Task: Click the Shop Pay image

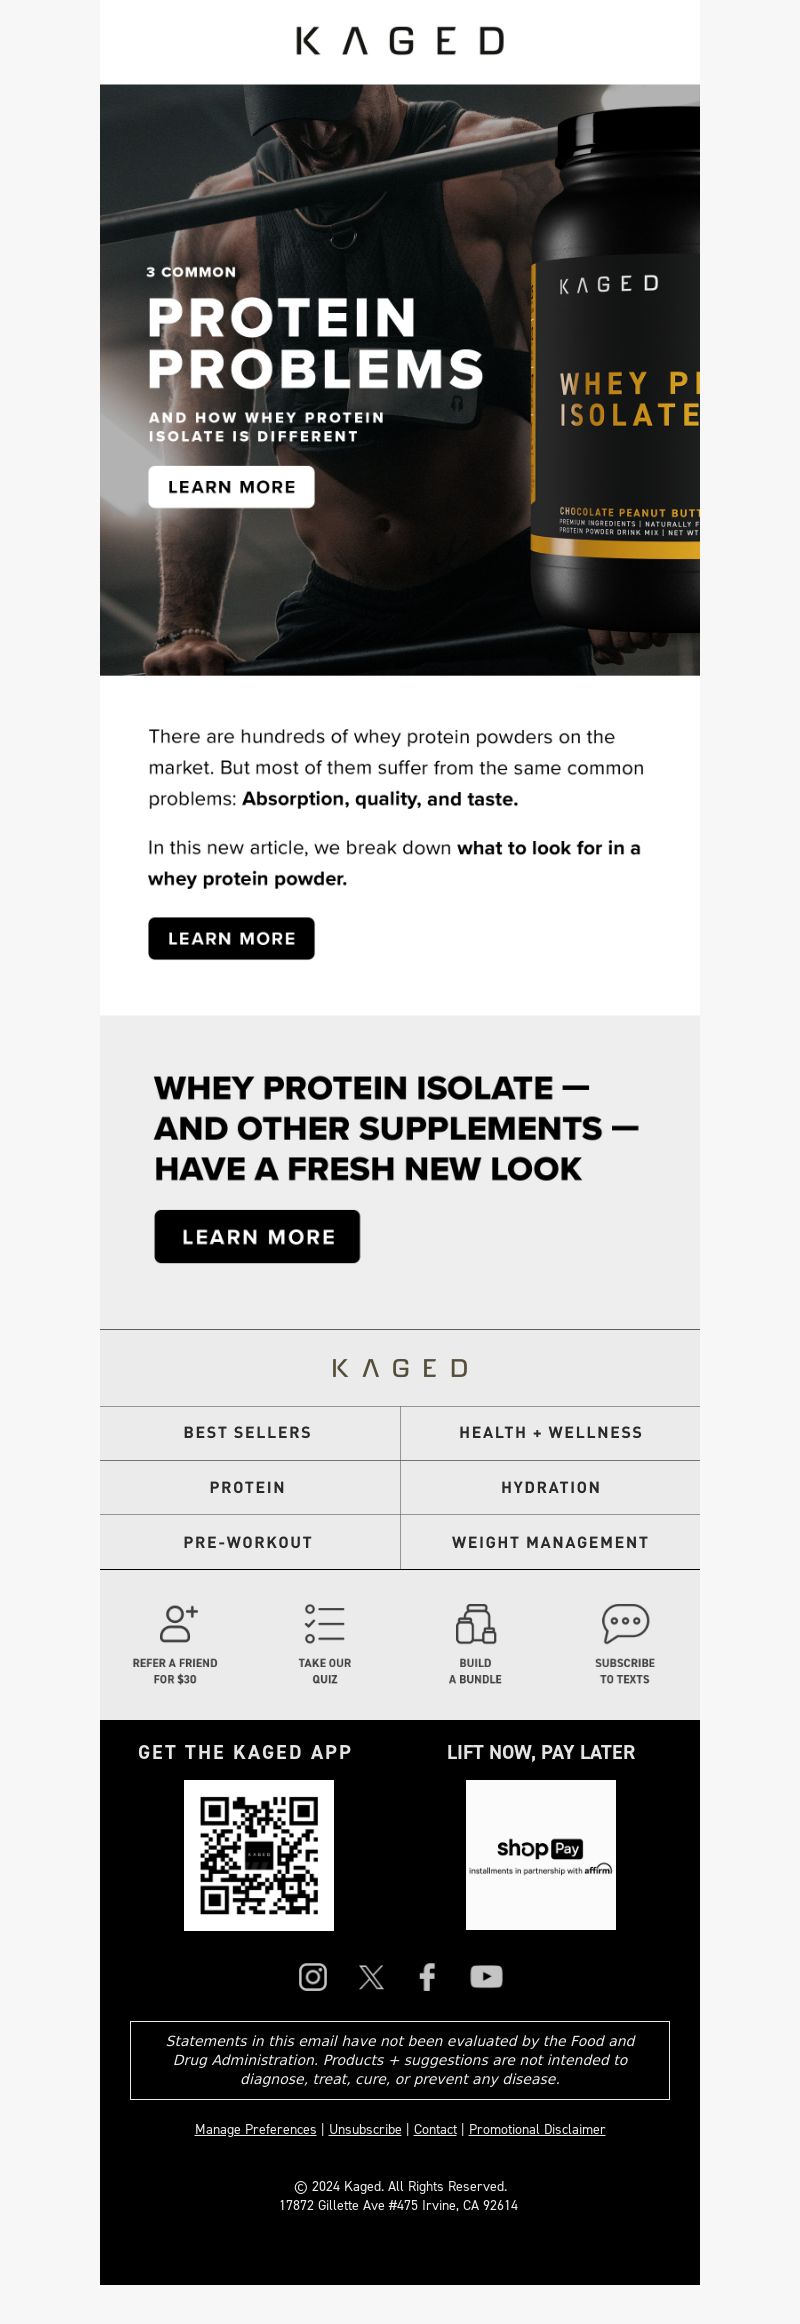Action: (x=541, y=1855)
